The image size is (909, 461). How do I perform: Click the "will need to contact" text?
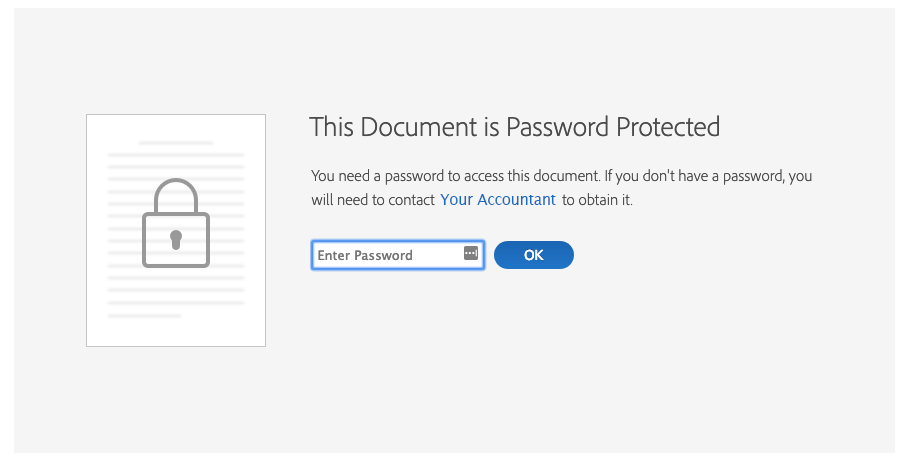pyautogui.click(x=373, y=200)
